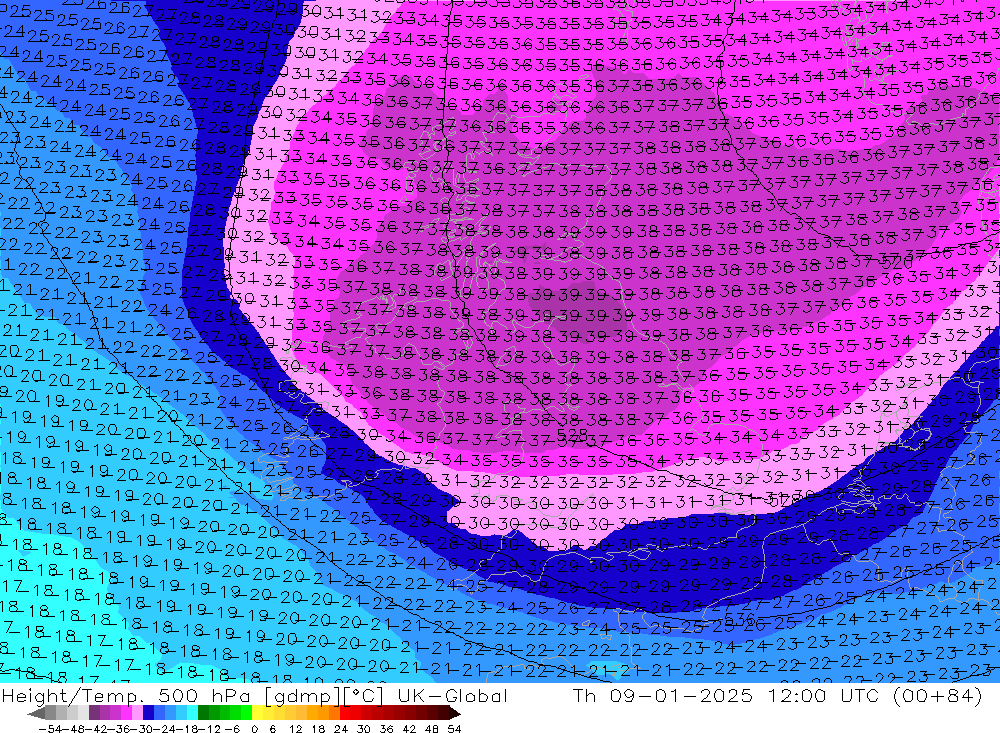Click the cyan legend swatch near -18

click(192, 712)
